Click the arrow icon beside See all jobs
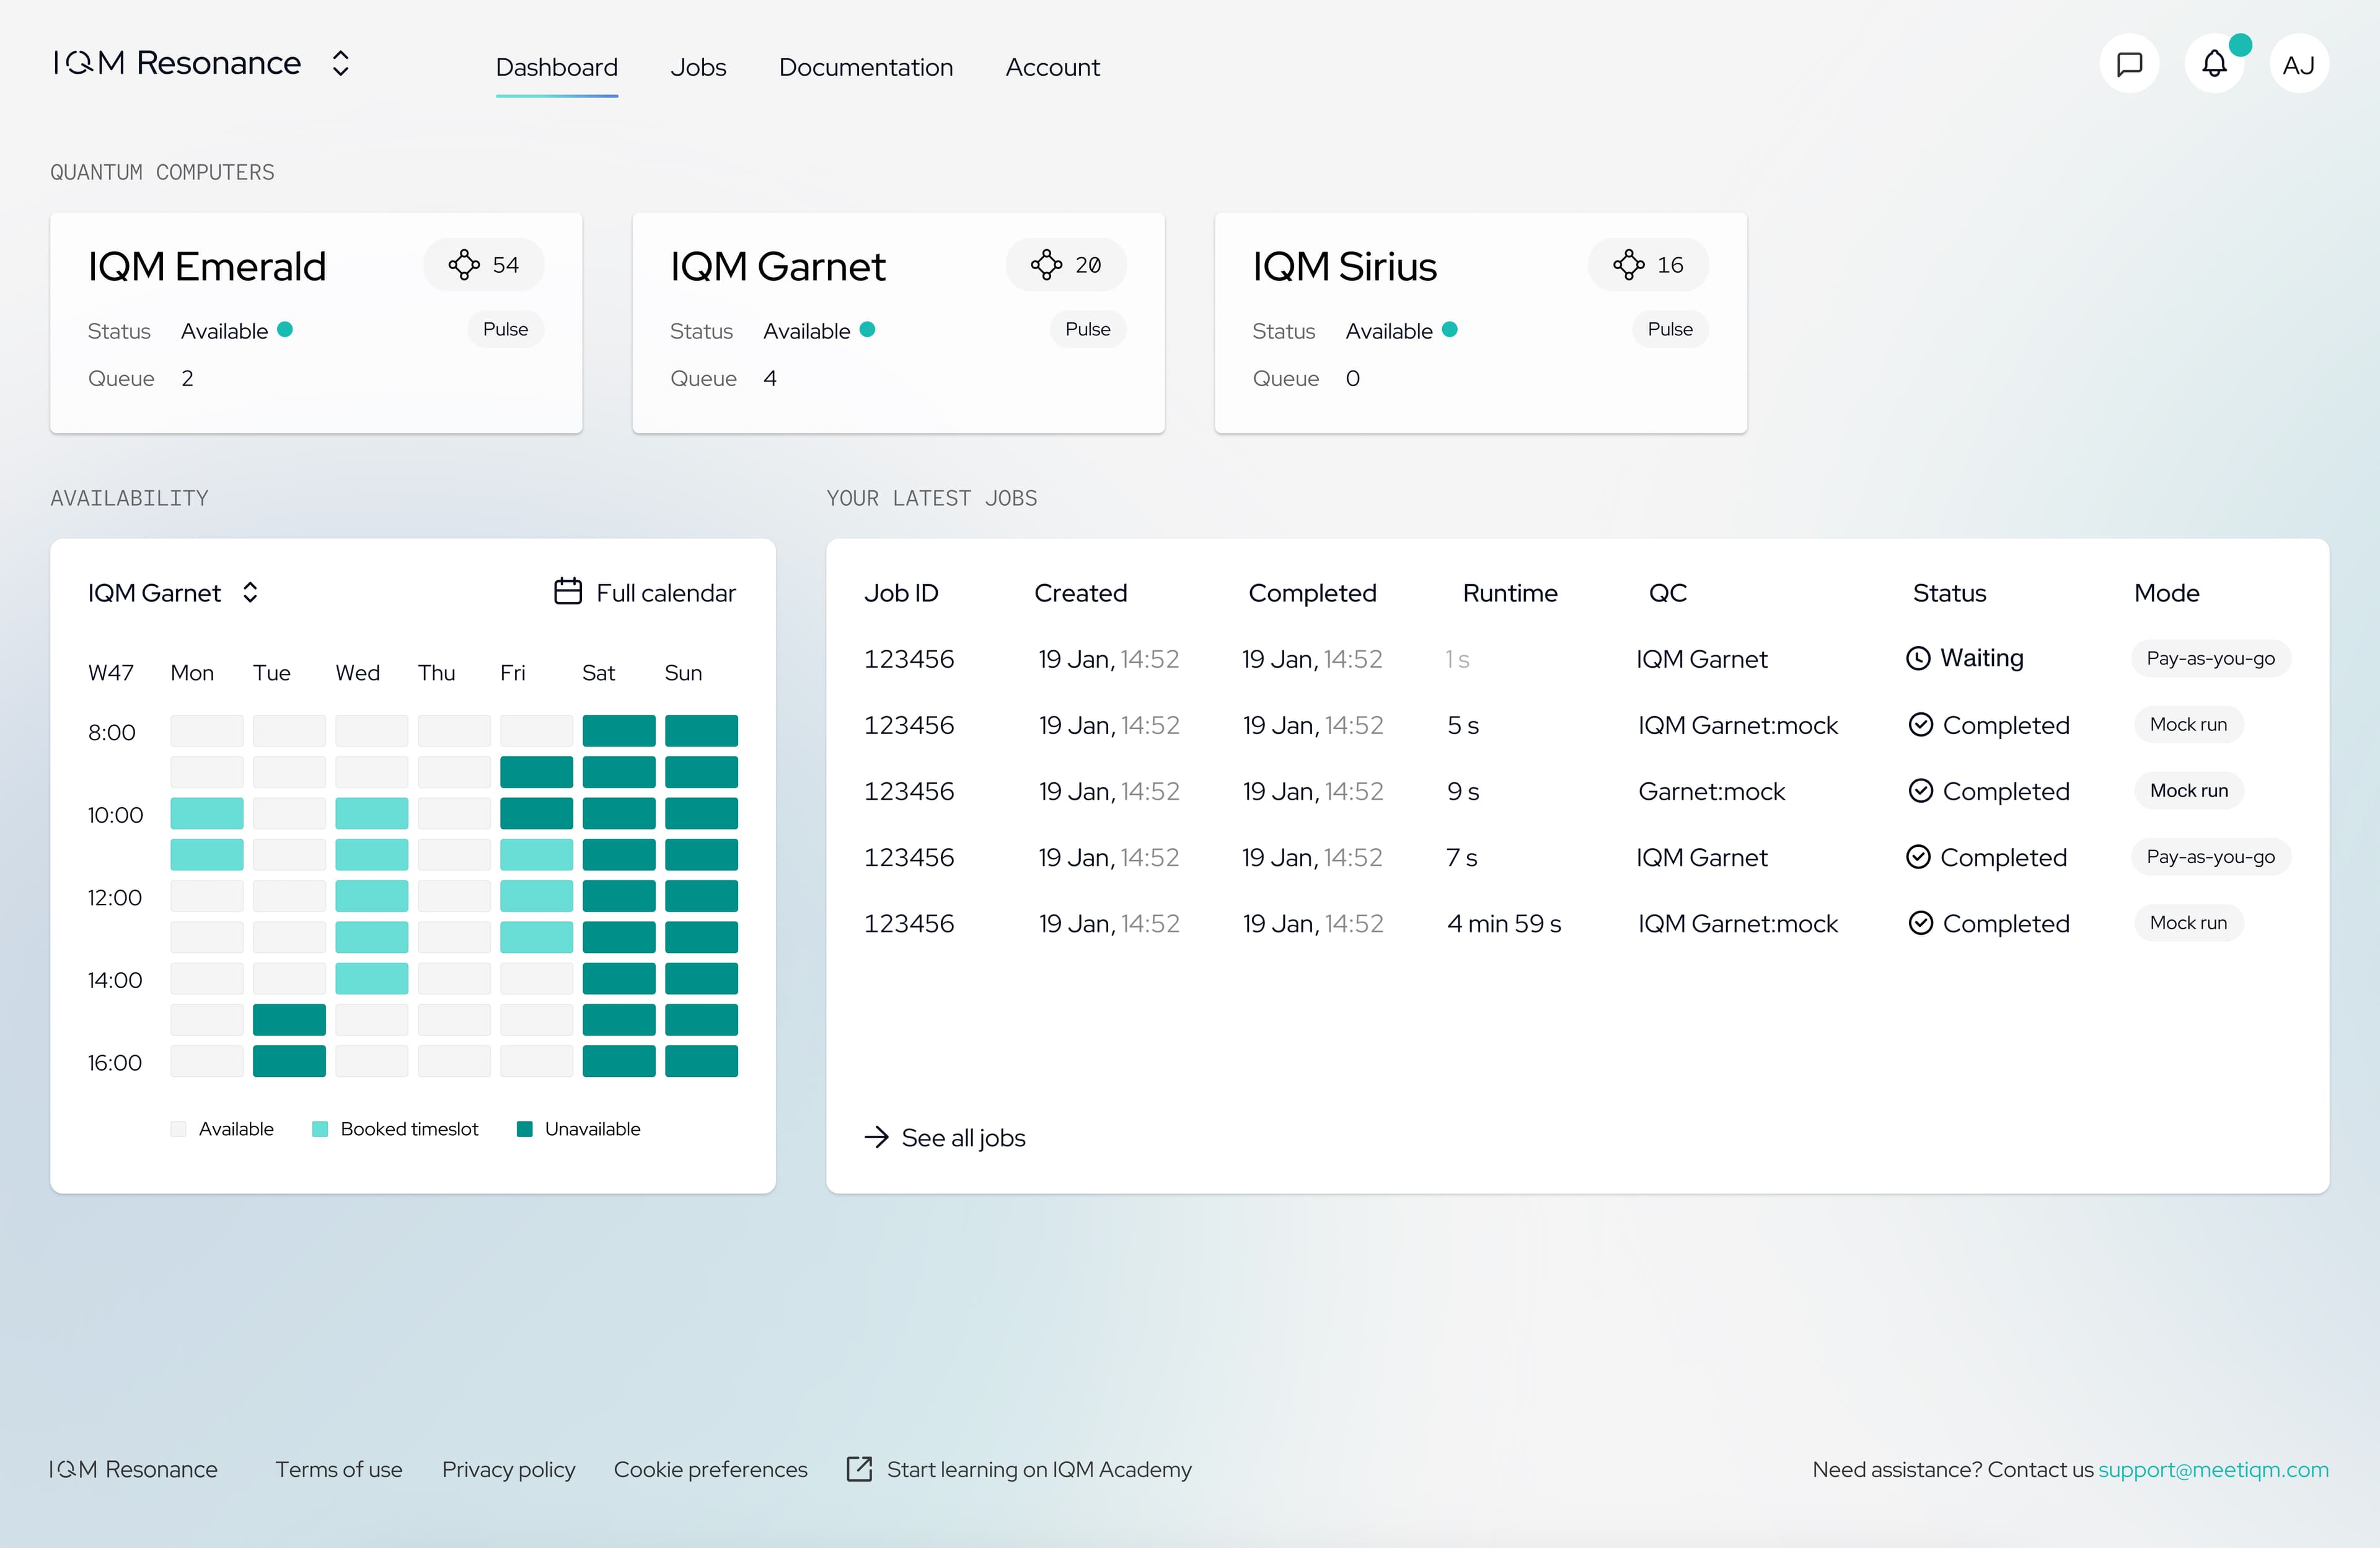This screenshot has width=2380, height=1548. (x=876, y=1137)
